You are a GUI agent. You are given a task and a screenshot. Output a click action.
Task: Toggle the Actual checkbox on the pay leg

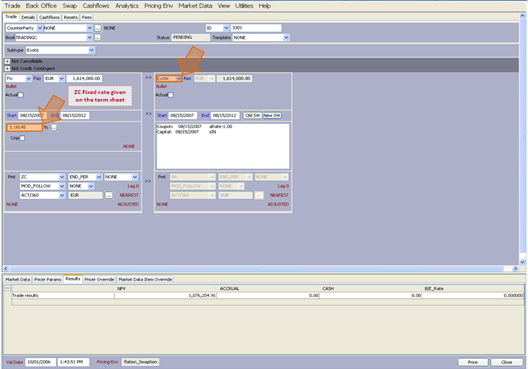click(21, 95)
